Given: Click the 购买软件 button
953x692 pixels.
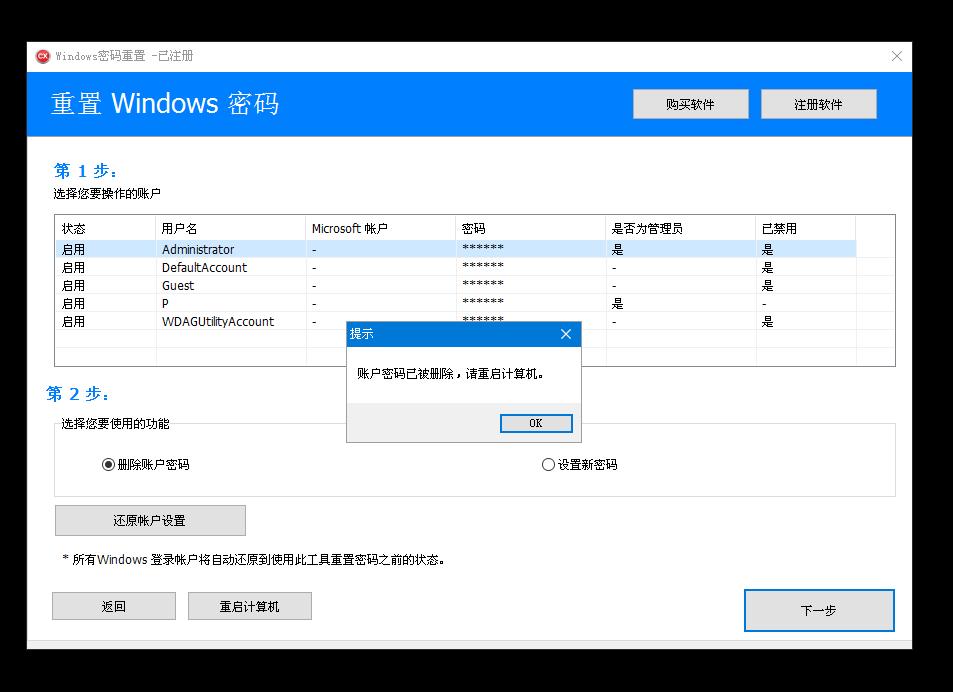Looking at the screenshot, I should click(690, 104).
